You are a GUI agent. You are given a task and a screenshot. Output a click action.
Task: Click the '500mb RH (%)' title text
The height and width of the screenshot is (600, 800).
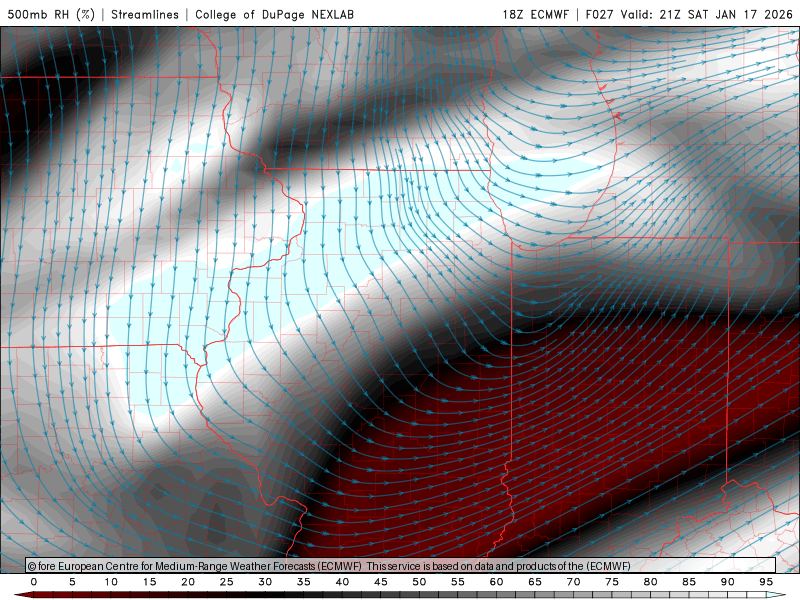point(51,14)
